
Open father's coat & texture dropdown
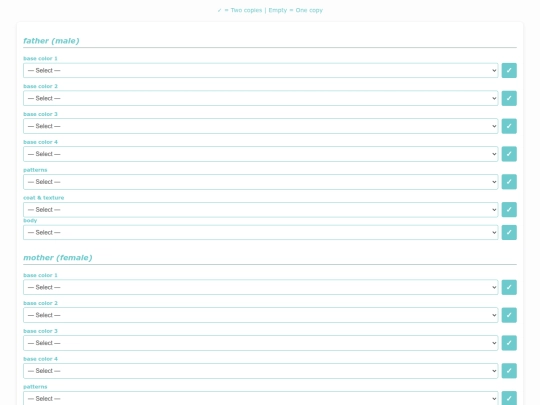tap(261, 210)
